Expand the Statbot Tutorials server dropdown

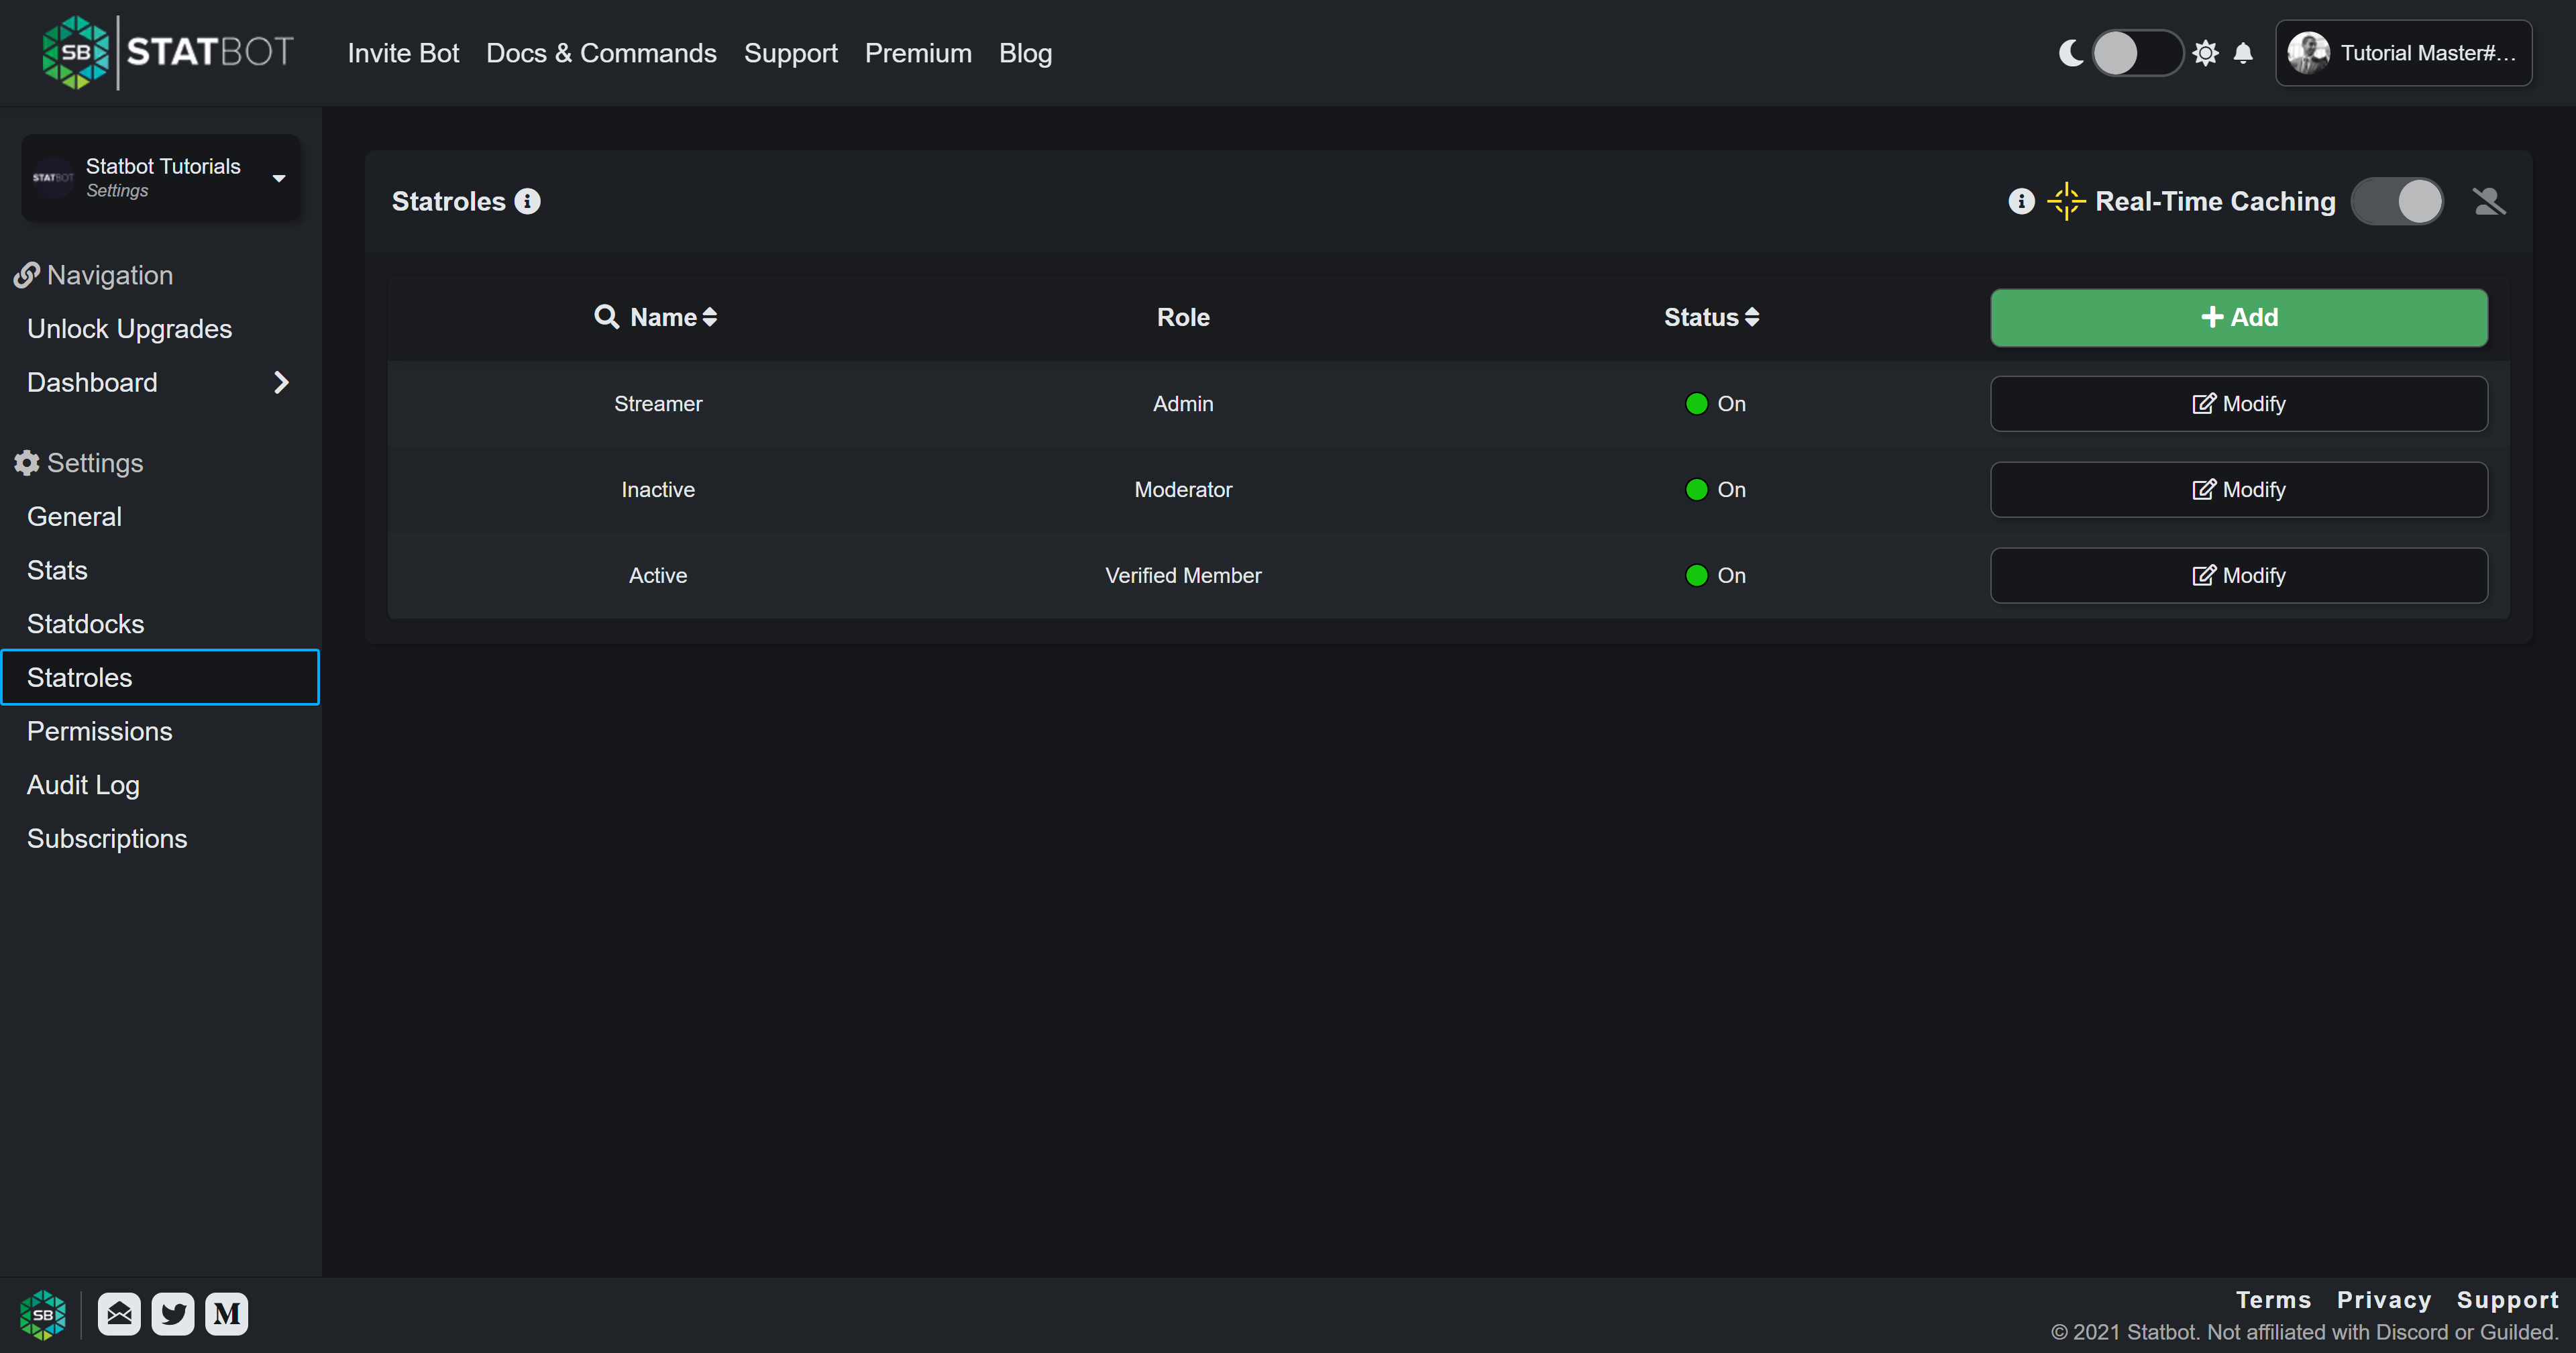pos(278,176)
